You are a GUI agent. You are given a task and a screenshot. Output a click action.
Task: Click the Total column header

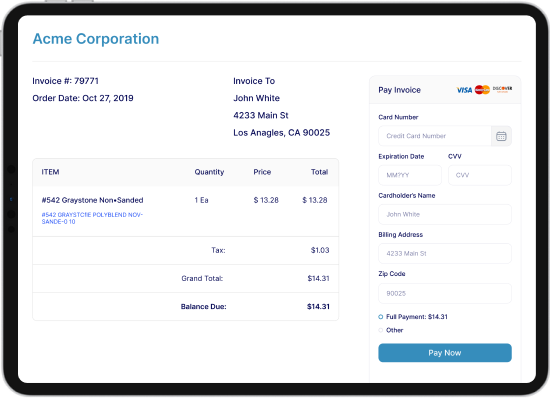coord(319,172)
